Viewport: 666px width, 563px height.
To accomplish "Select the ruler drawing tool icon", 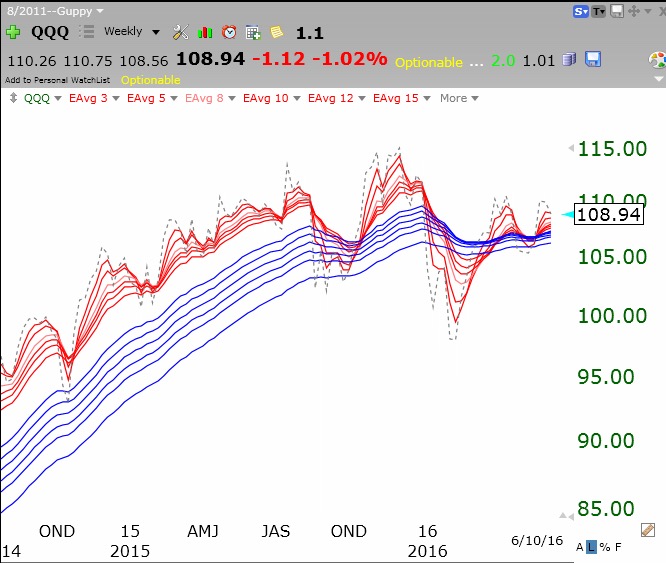I will 648,530.
